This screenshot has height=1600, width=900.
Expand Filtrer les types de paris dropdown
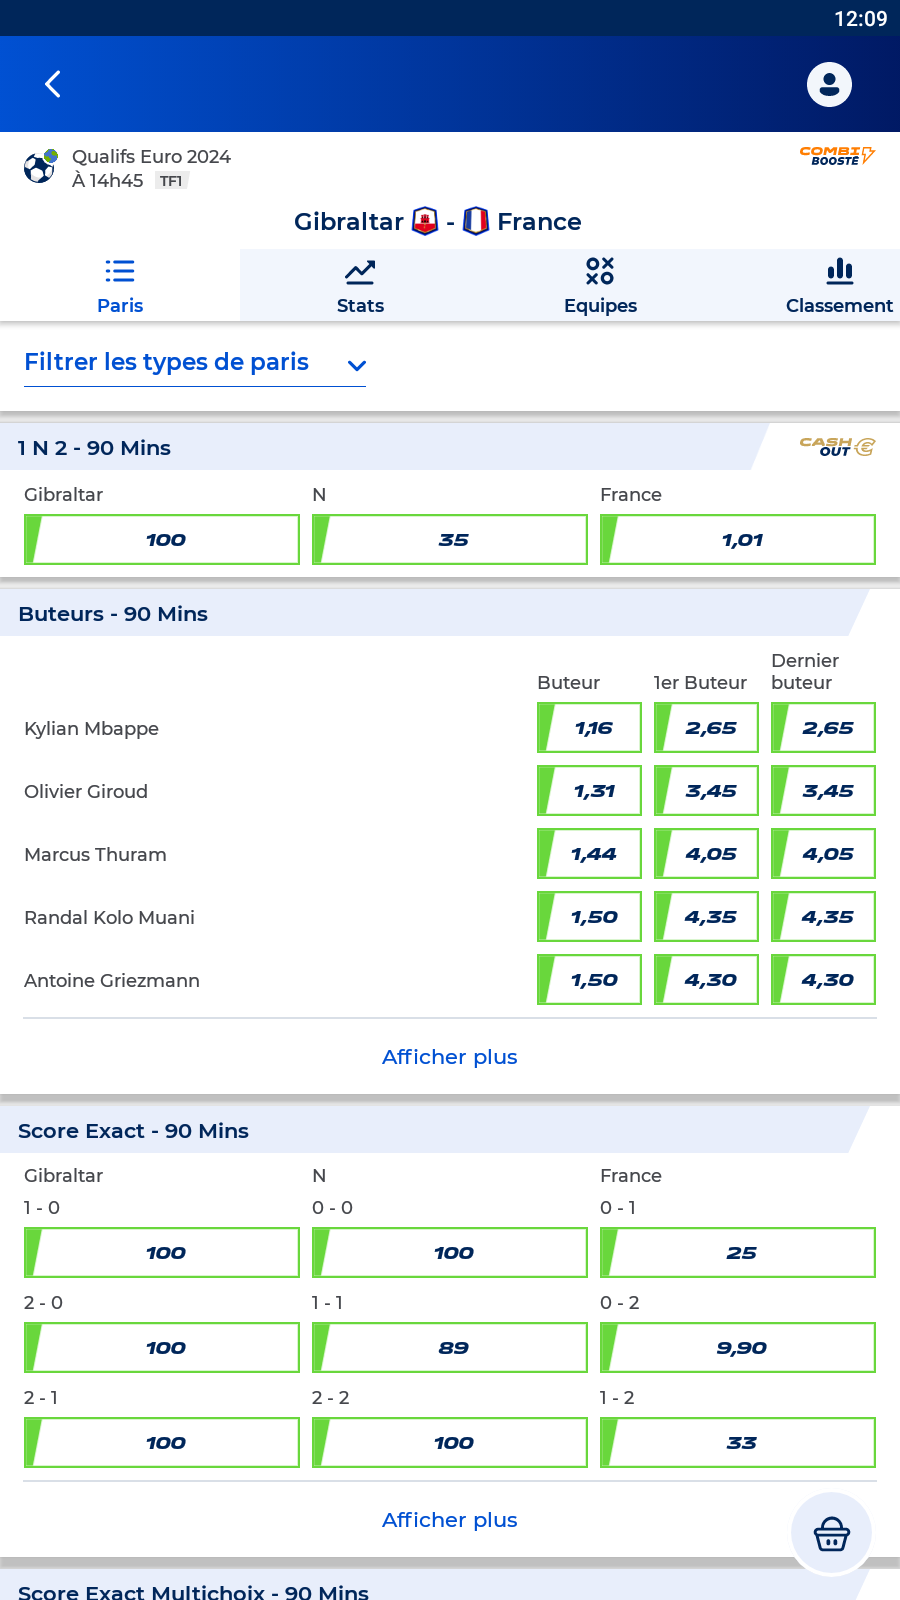[x=195, y=363]
